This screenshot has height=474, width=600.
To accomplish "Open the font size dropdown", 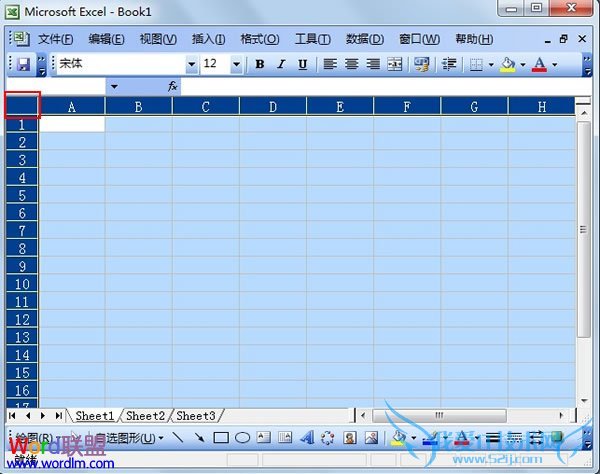I will coord(236,64).
